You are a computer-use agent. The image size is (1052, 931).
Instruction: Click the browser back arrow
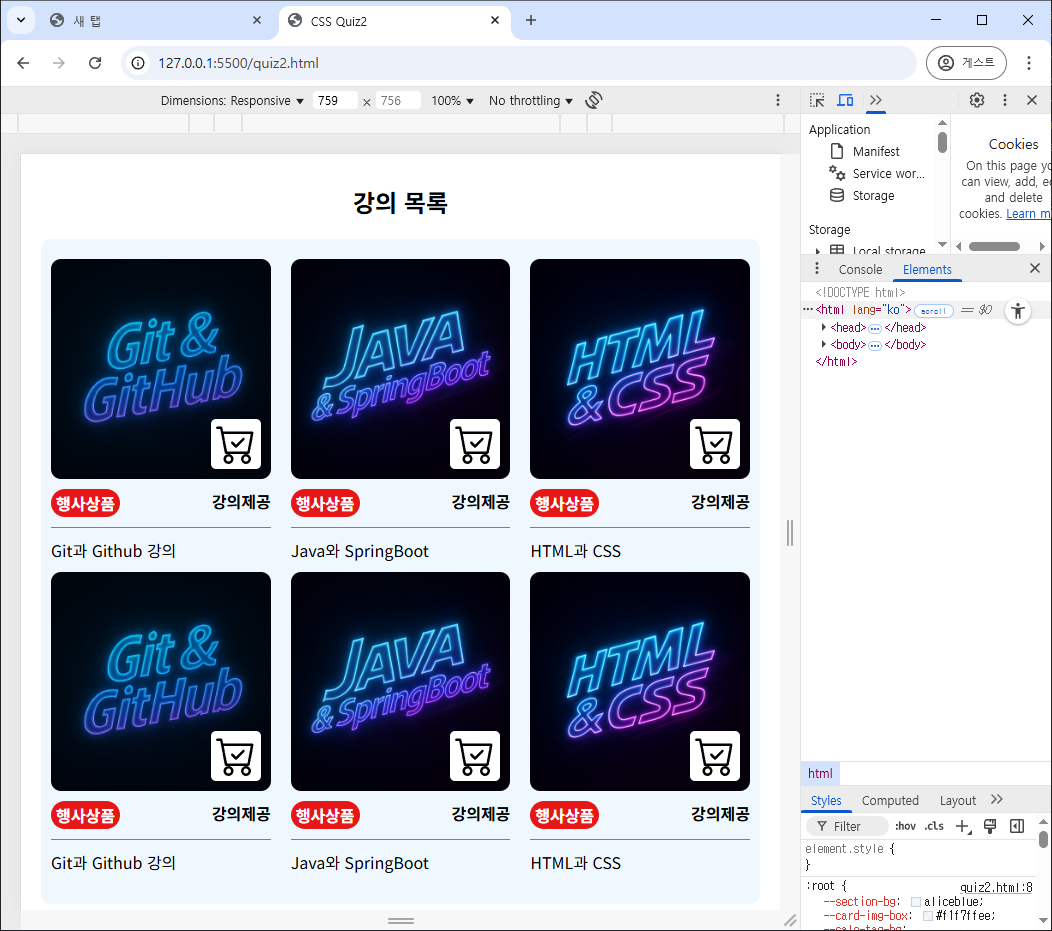tap(23, 63)
